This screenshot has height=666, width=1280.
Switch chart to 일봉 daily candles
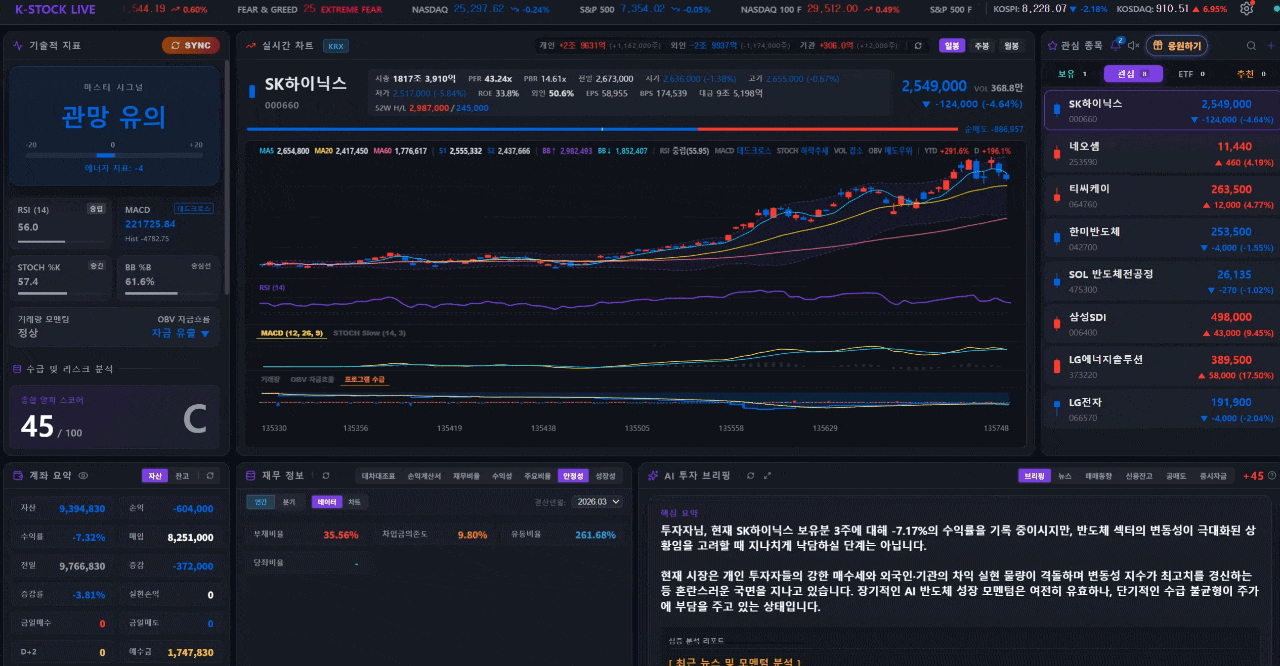[952, 46]
